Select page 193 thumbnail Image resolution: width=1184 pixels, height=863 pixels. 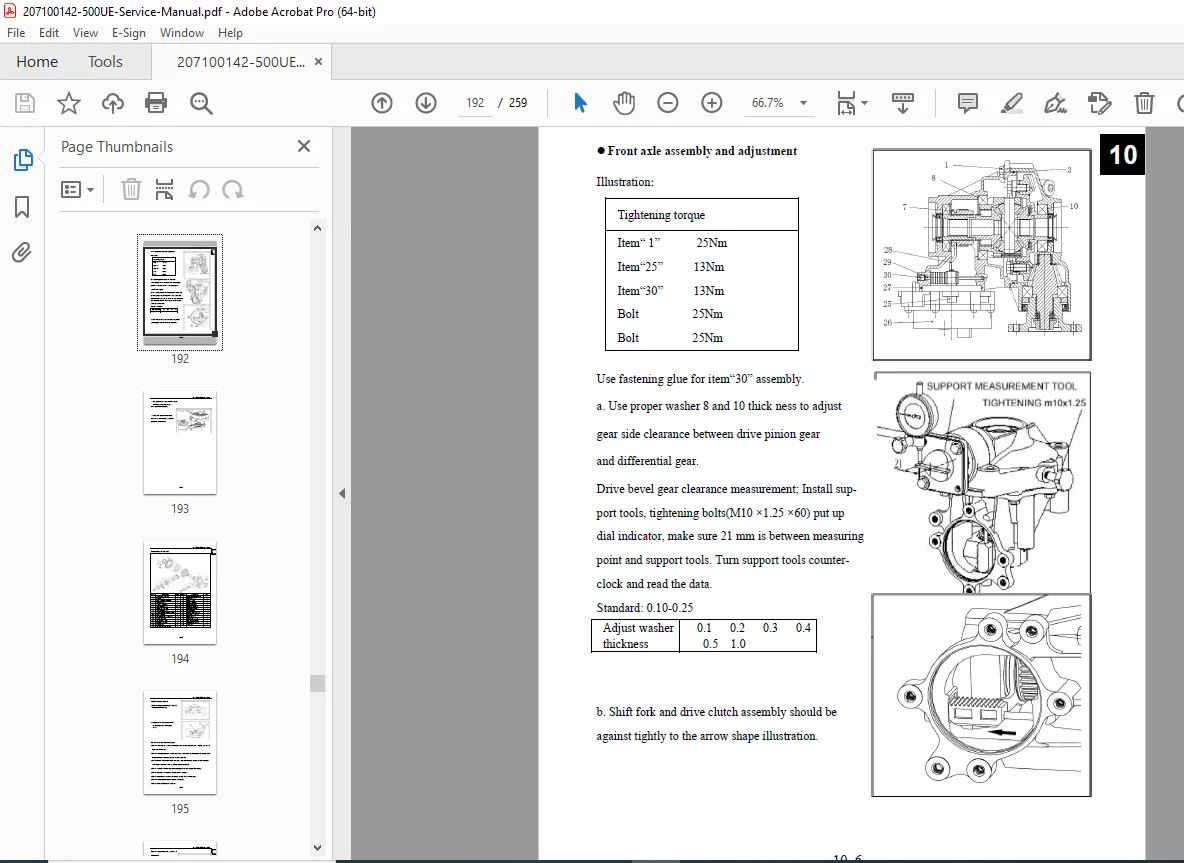[x=180, y=443]
